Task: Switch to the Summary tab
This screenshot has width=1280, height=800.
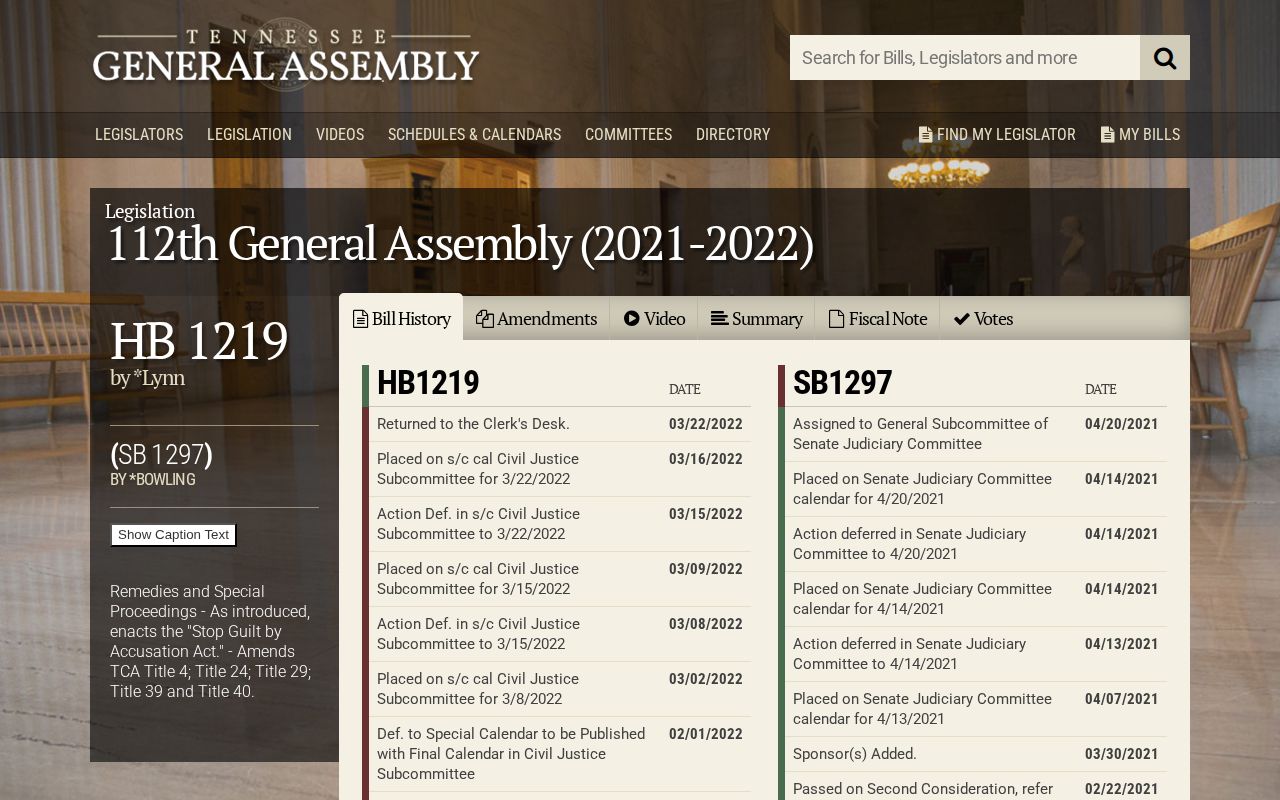Action: 756,319
